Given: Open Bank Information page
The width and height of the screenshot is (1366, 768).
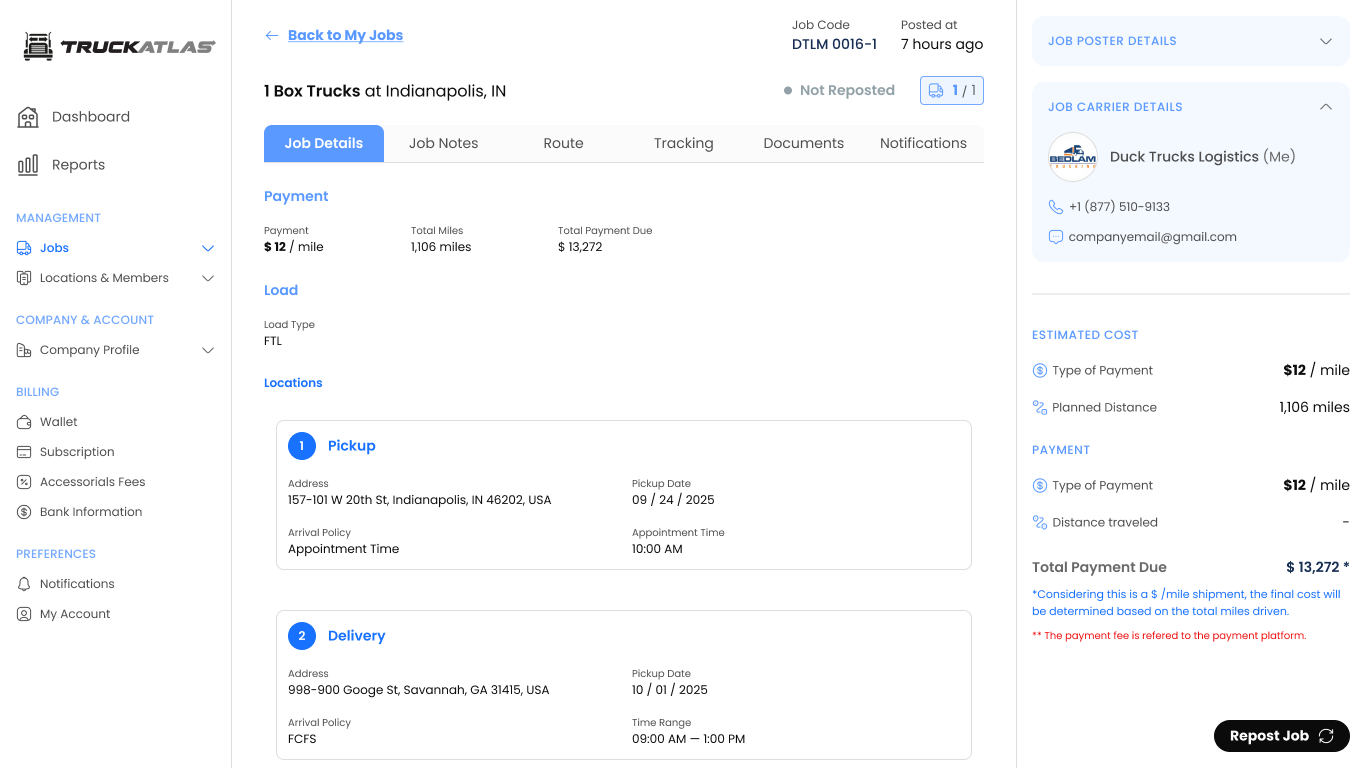Looking at the screenshot, I should pyautogui.click(x=91, y=512).
